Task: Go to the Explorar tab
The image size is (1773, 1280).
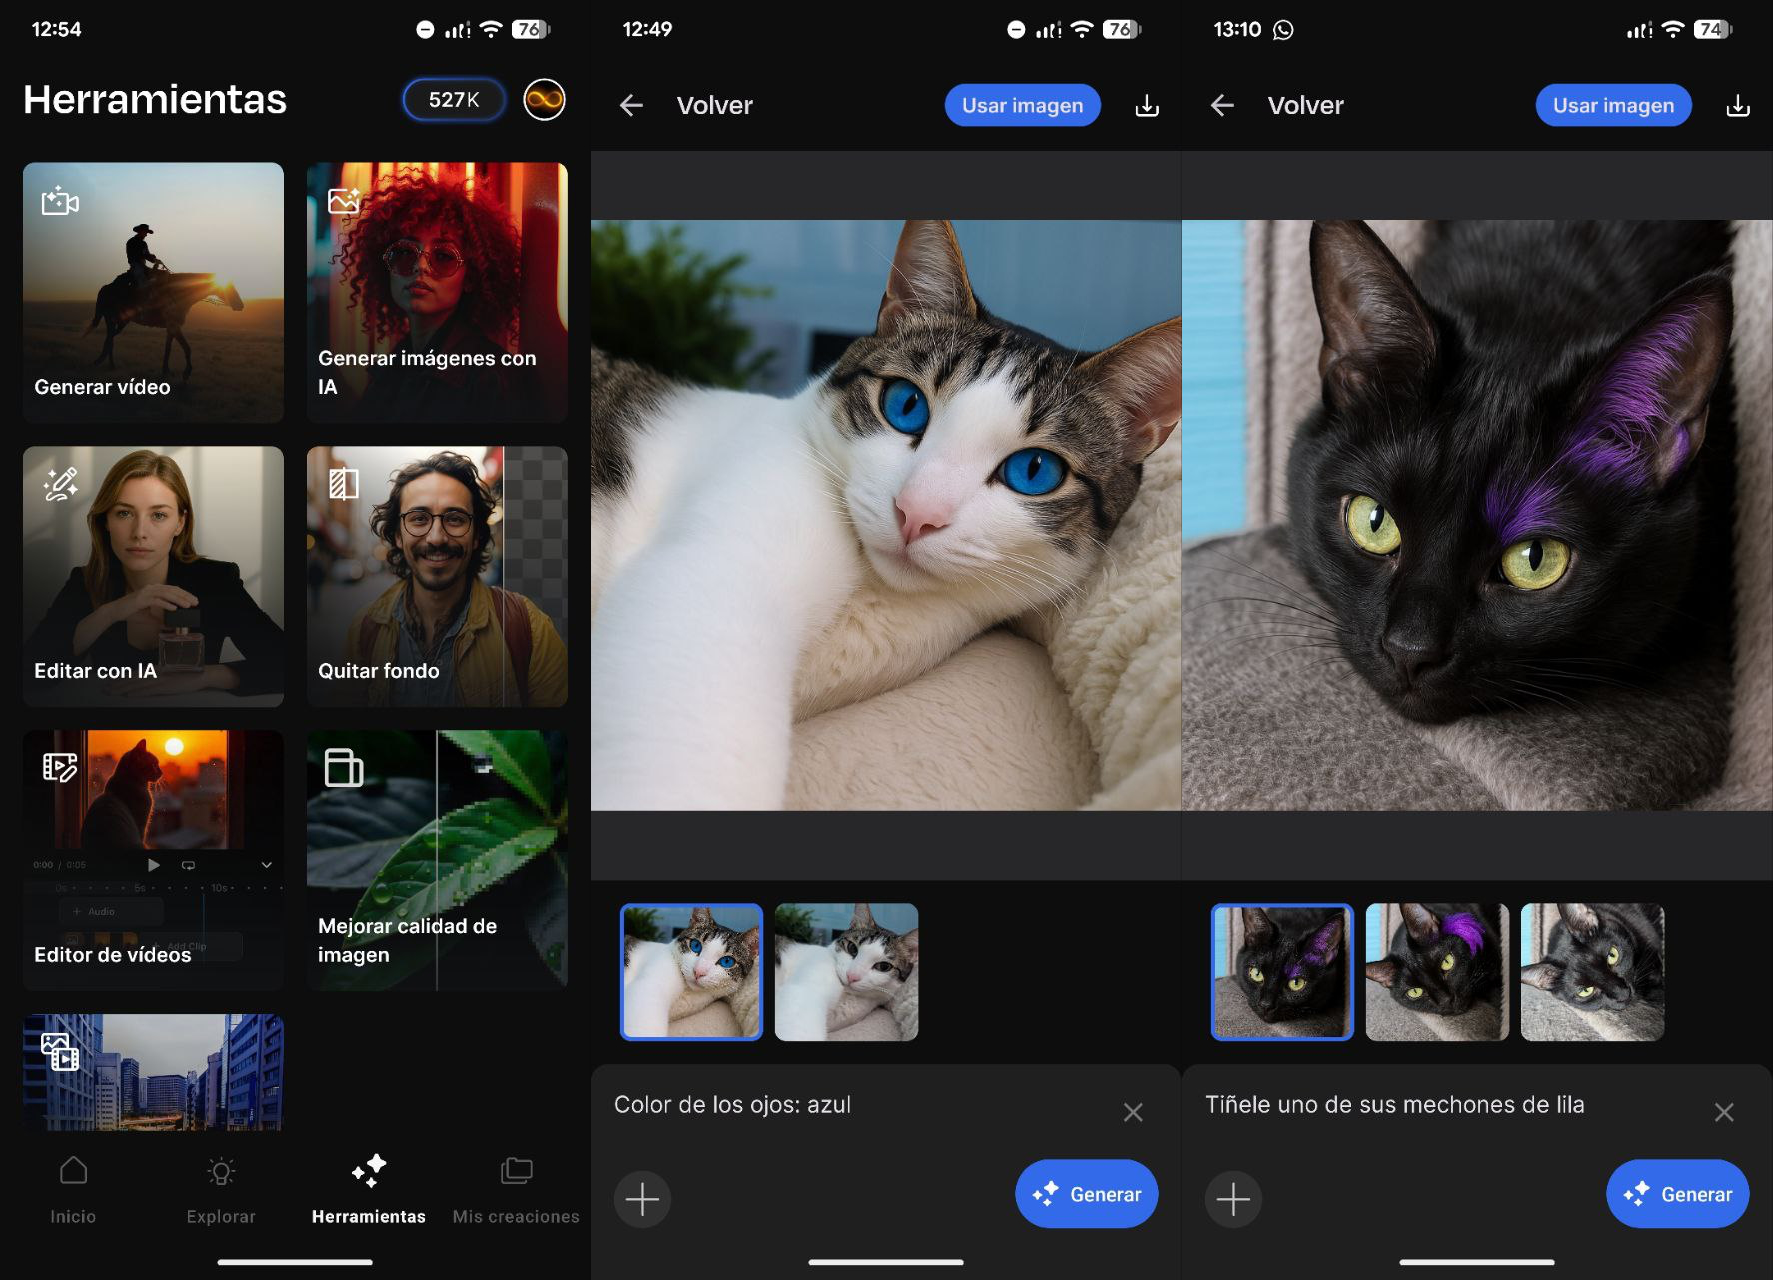Action: (x=221, y=1190)
